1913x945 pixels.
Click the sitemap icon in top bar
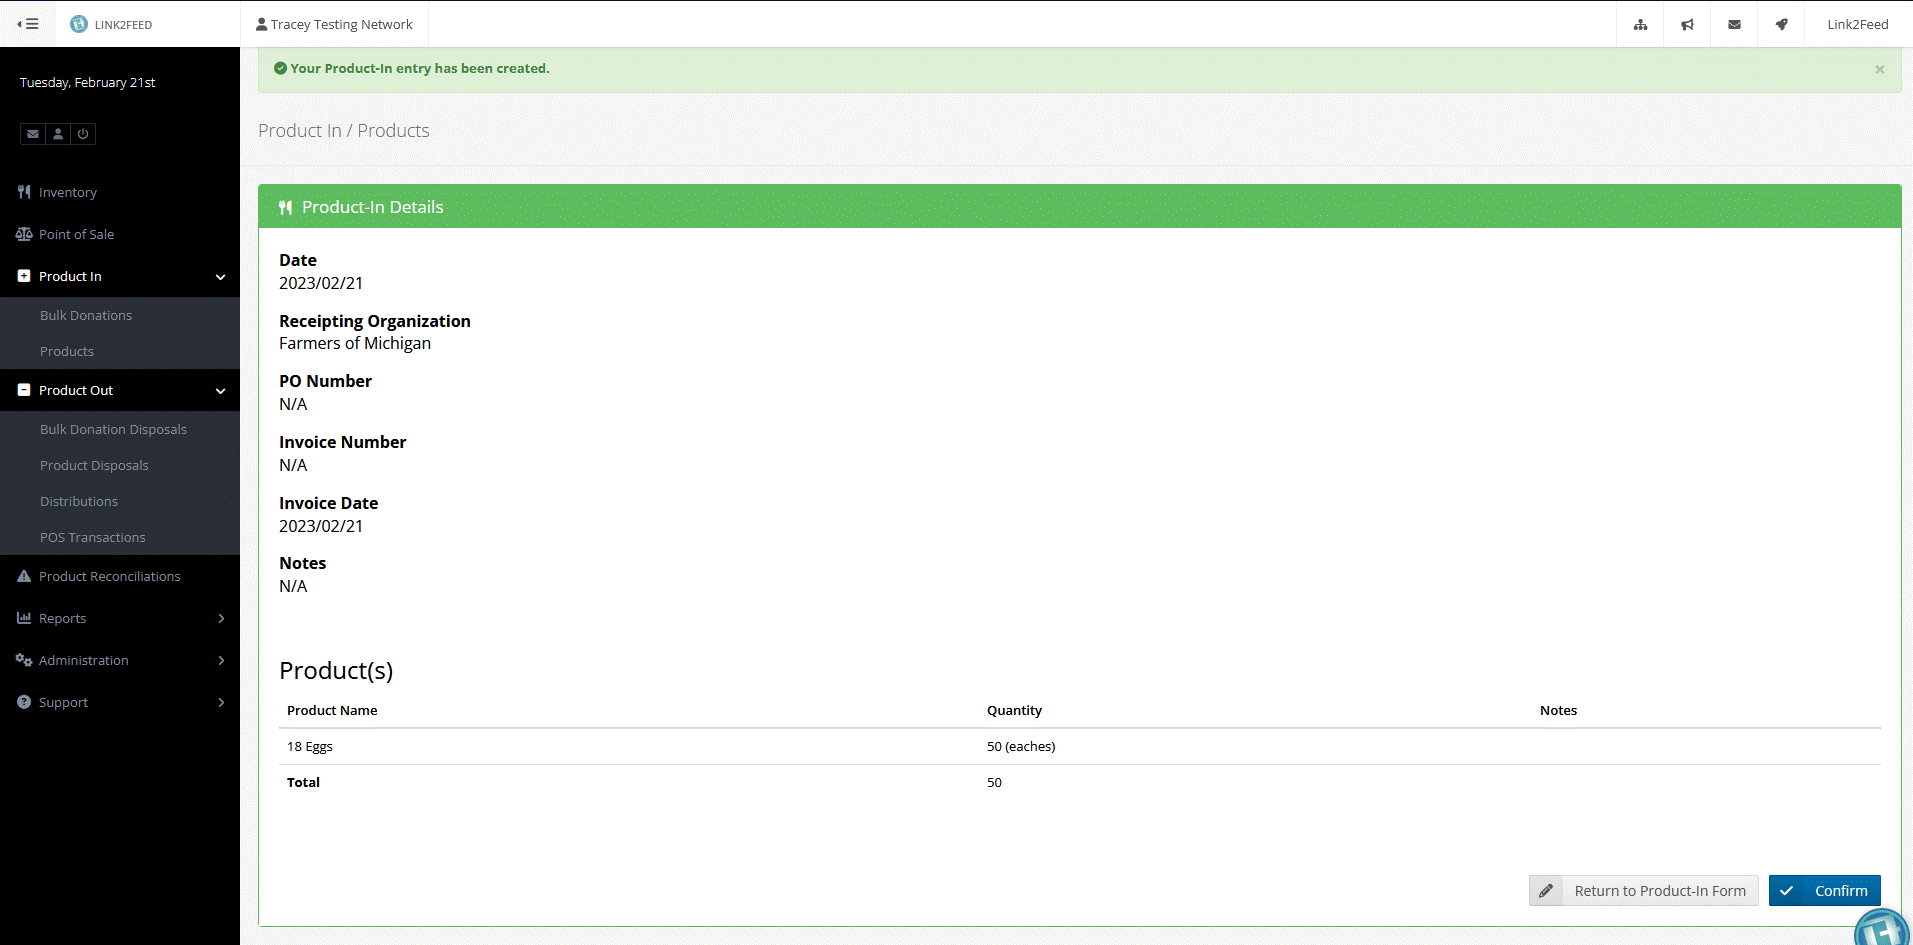(1640, 24)
